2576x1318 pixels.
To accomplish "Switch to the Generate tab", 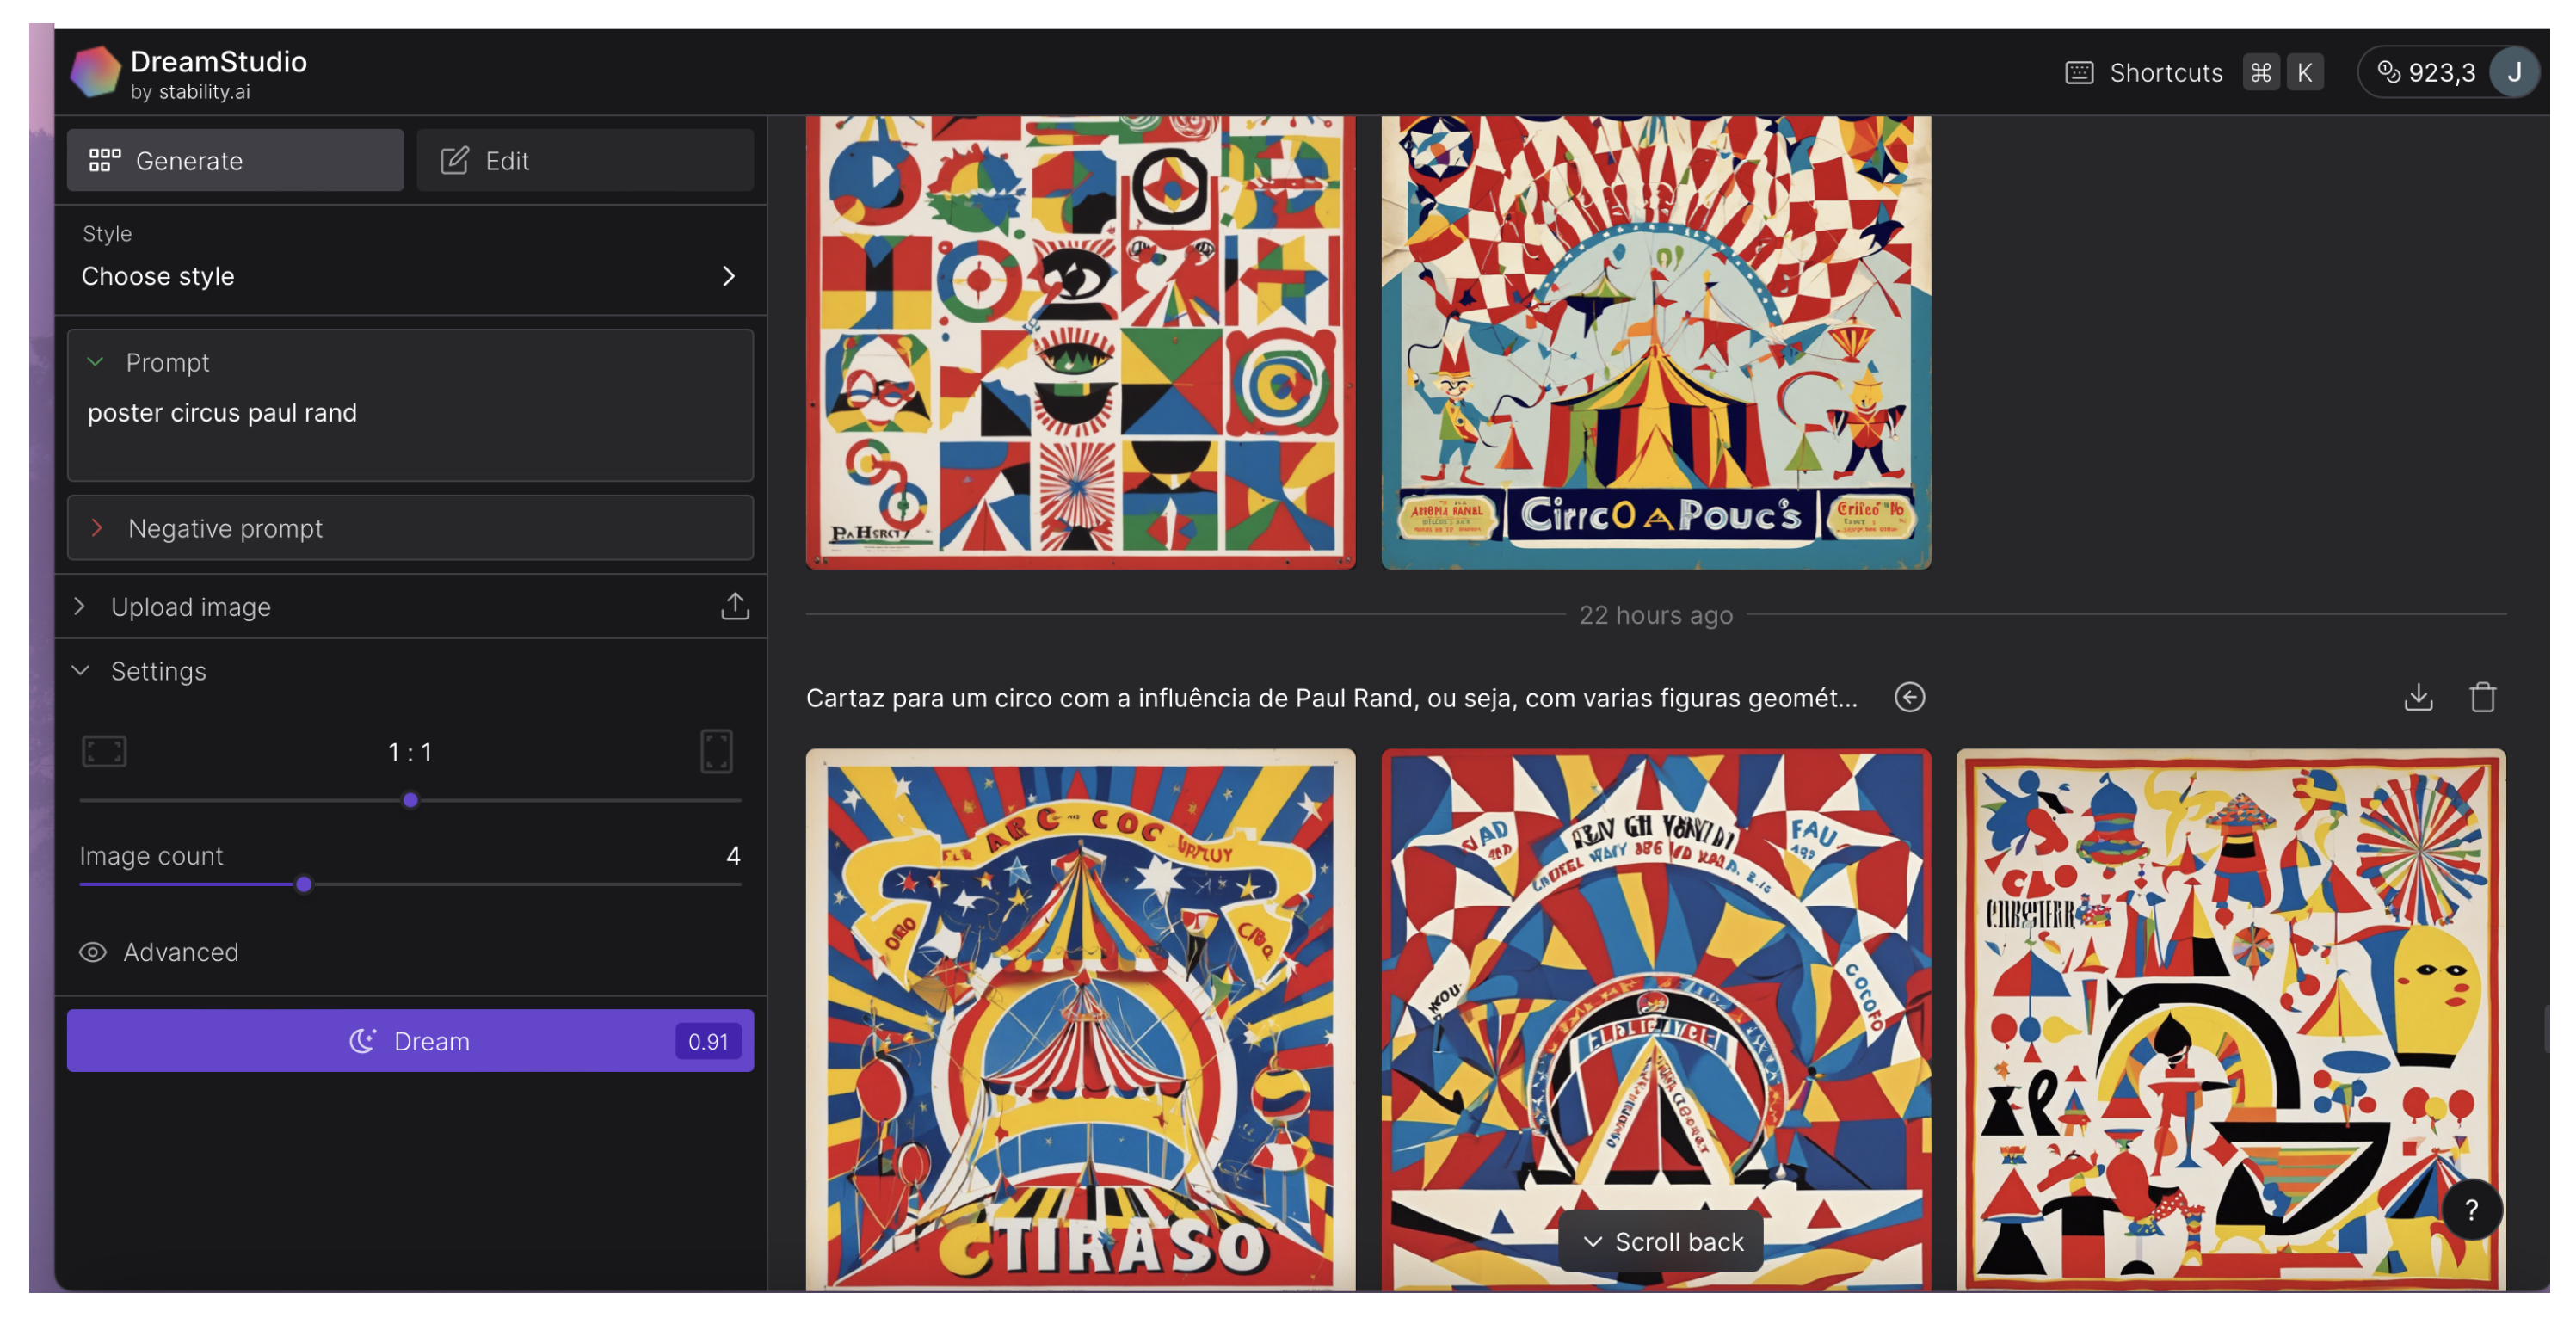I will (x=235, y=160).
